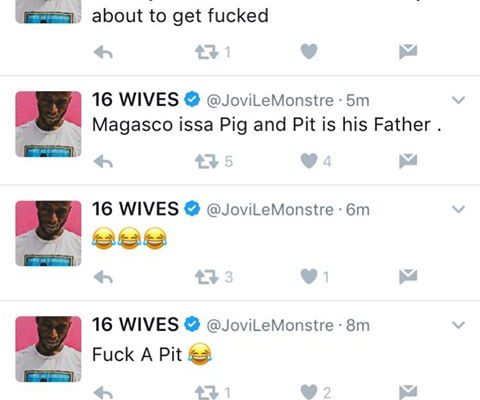Open options chevron on 5m tweet
480x400 pixels.
point(459,100)
